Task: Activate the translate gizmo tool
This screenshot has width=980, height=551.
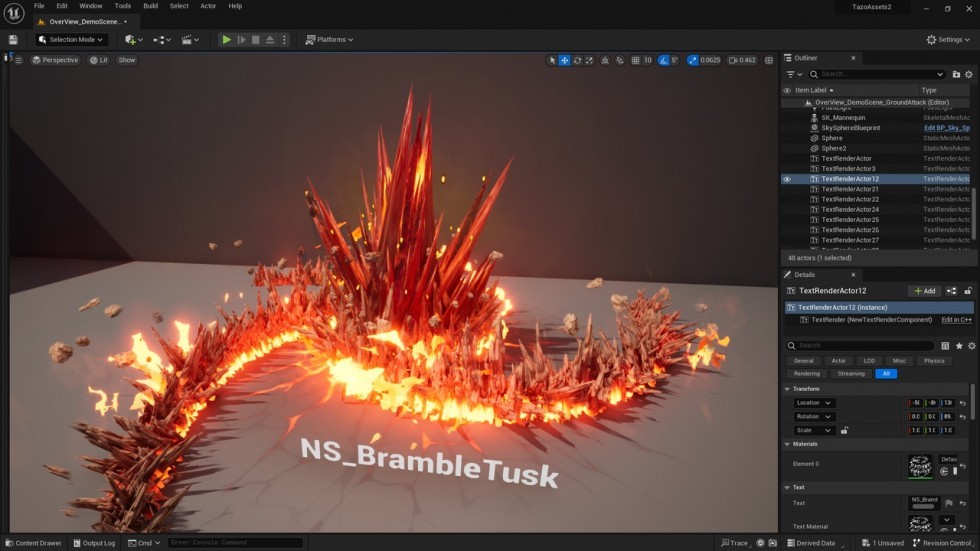Action: click(564, 60)
